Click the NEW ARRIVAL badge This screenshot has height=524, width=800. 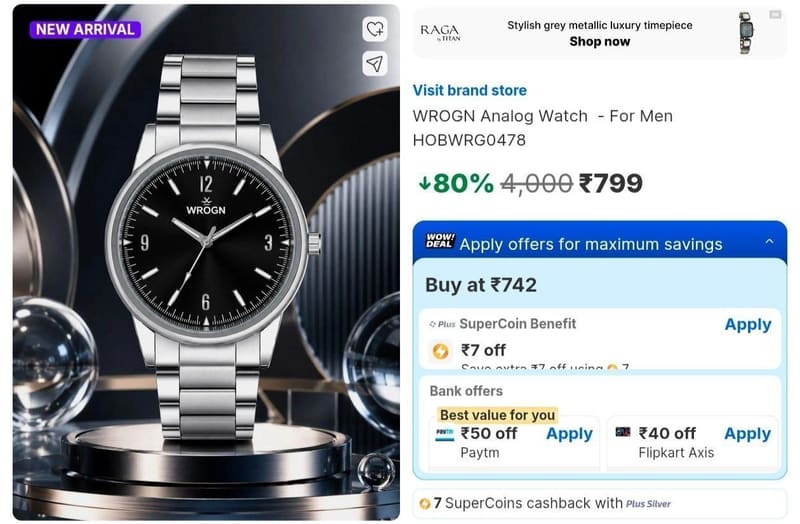tap(85, 30)
